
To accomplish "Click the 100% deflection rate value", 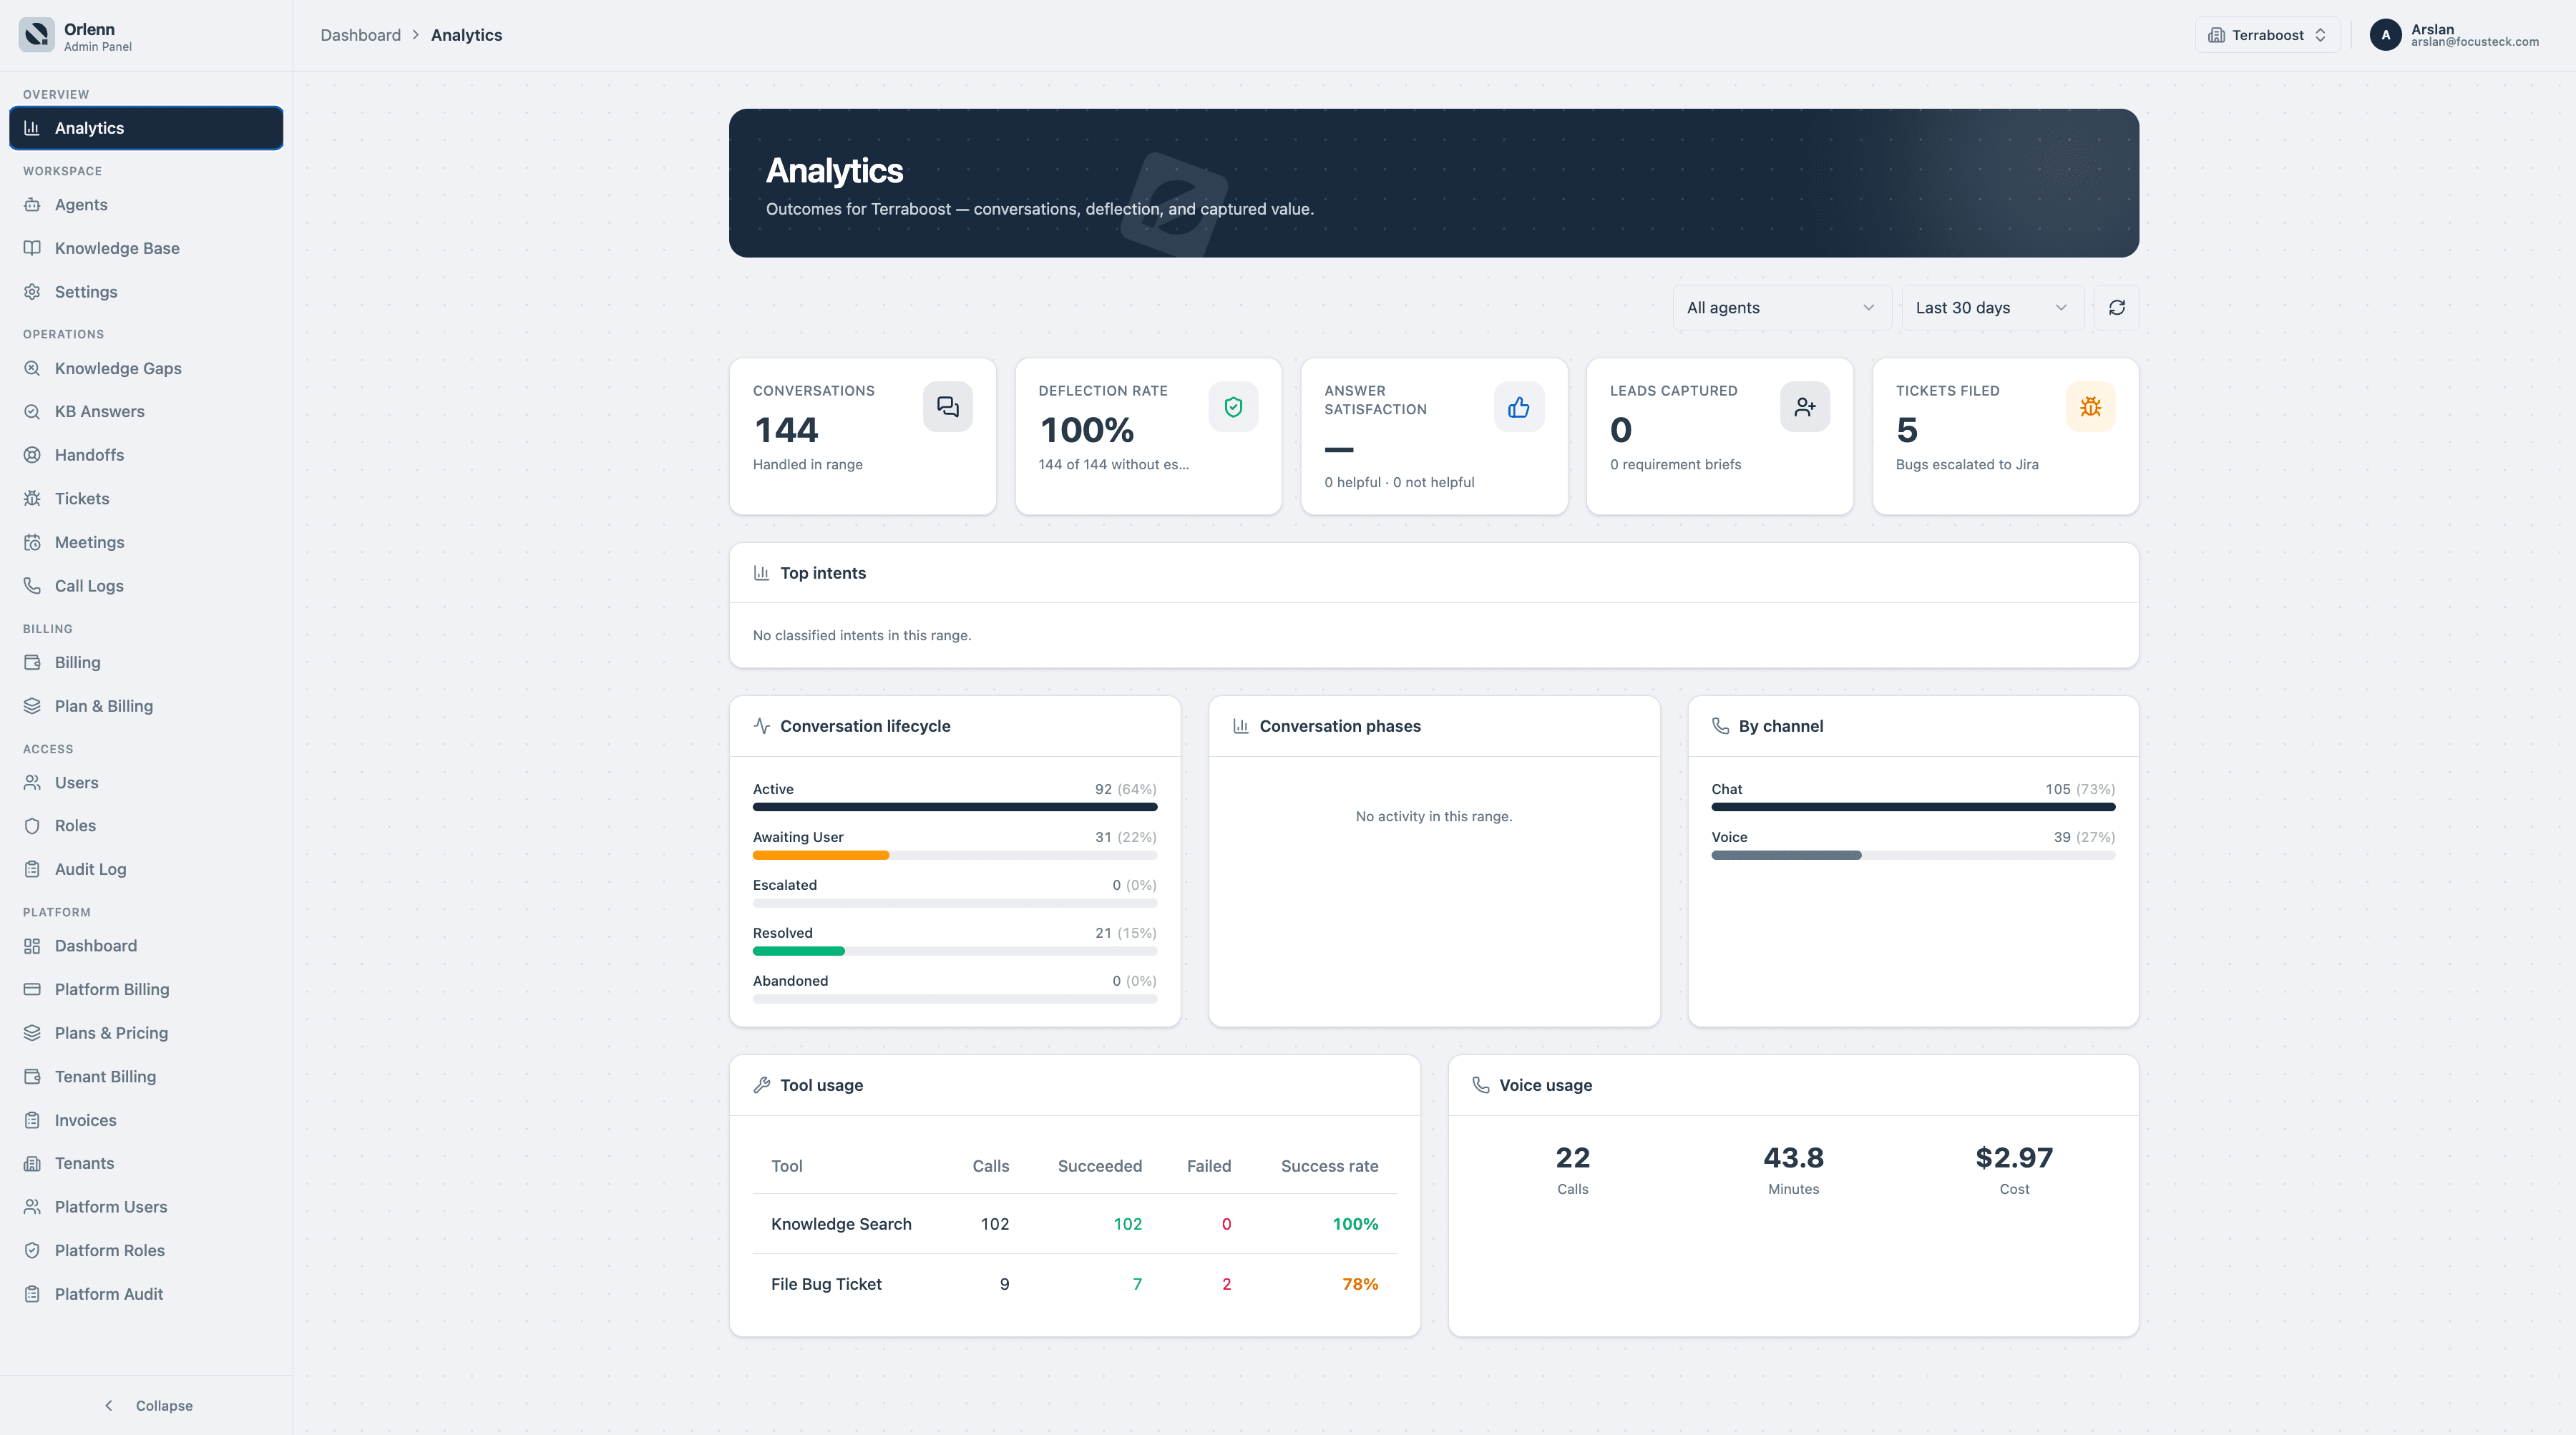I will click(1087, 430).
